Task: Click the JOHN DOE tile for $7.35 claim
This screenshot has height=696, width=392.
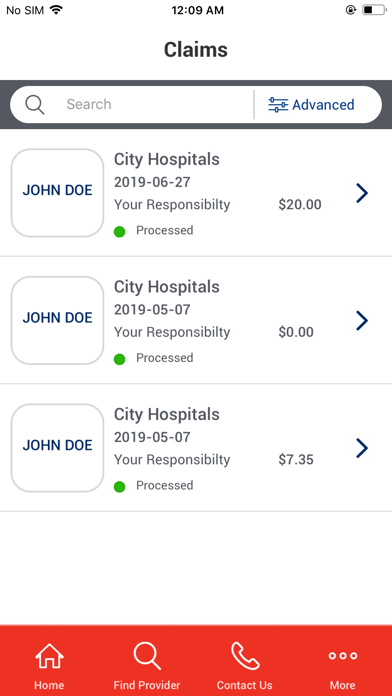Action: (x=57, y=447)
